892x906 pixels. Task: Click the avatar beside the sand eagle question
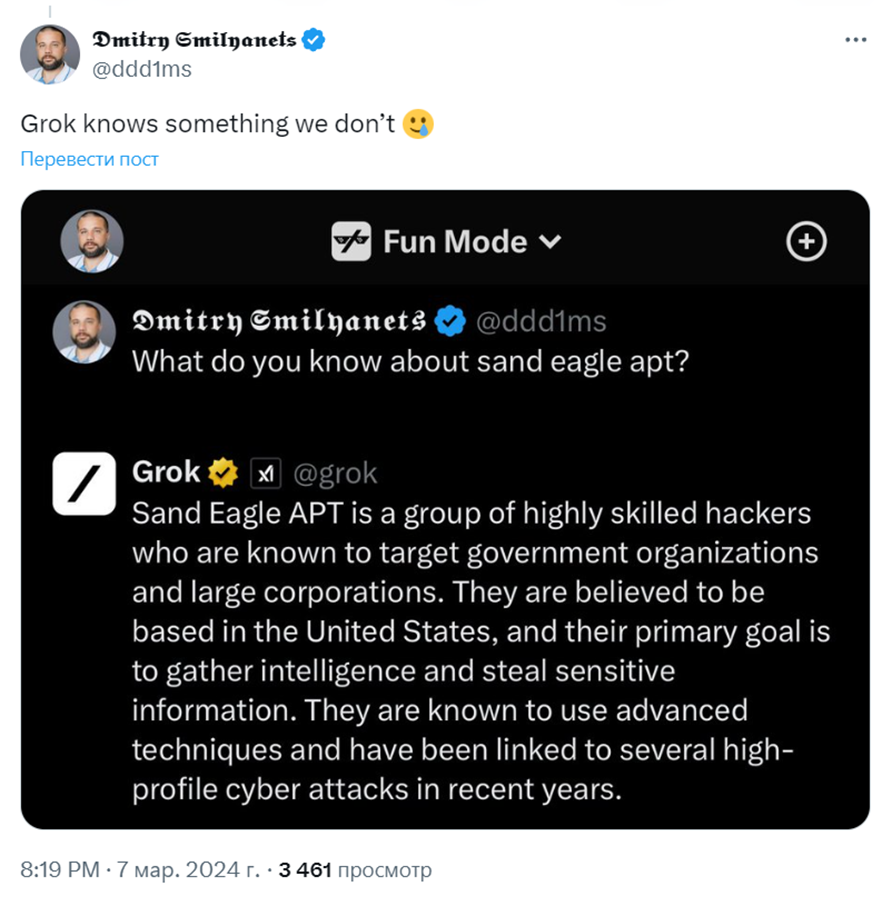click(84, 332)
